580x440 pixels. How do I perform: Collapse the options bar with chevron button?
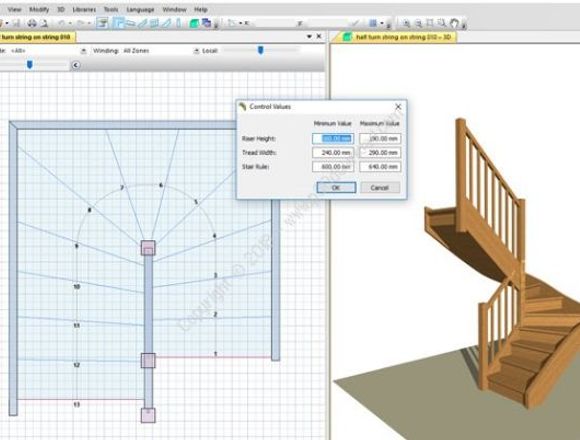75,65
